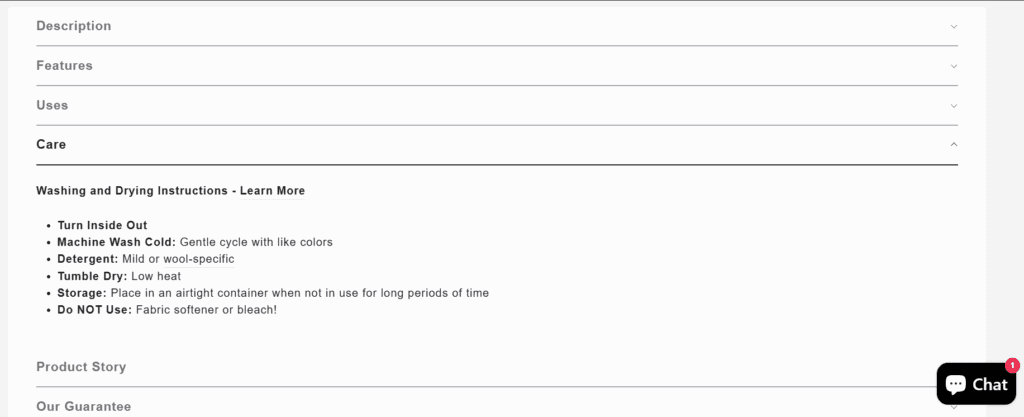Click the speech bubble icon in Chat
The width and height of the screenshot is (1024, 417).
(956, 384)
